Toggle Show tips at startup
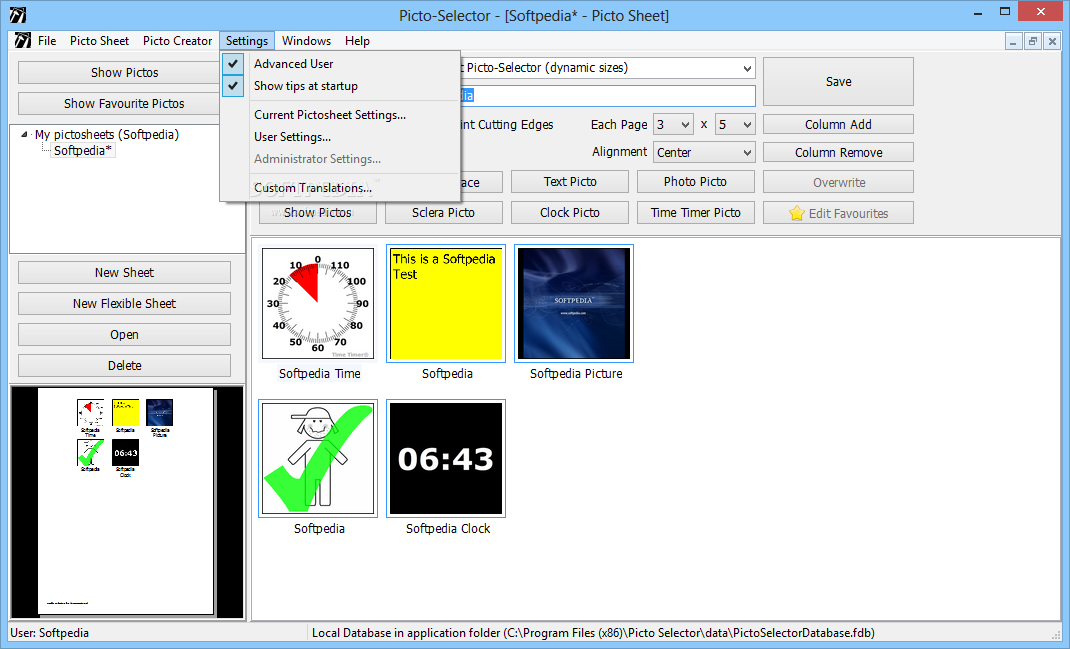Image resolution: width=1070 pixels, height=649 pixels. point(341,86)
